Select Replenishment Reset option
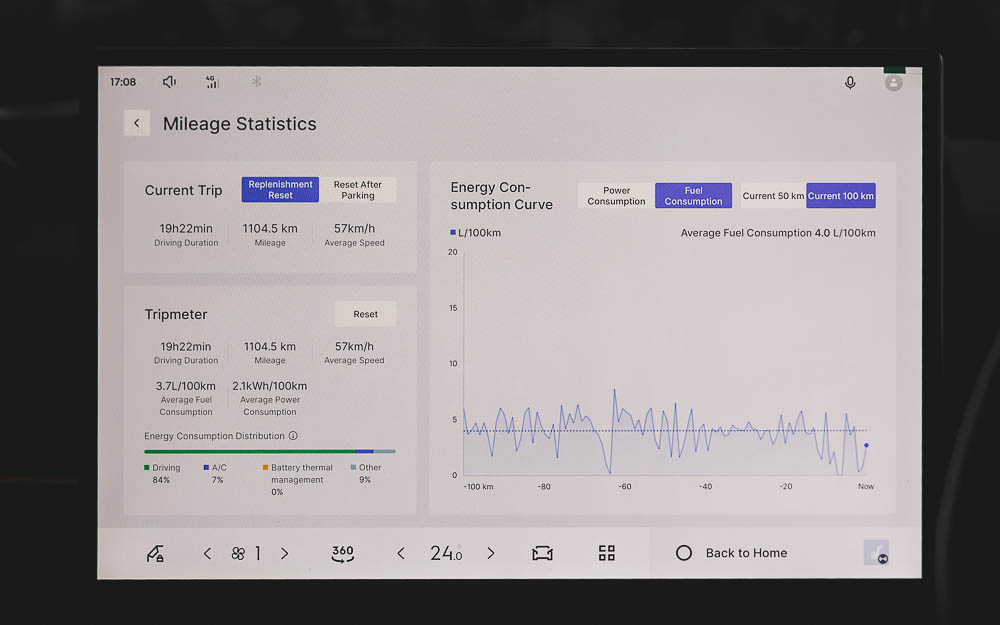This screenshot has width=1000, height=625. (280, 190)
